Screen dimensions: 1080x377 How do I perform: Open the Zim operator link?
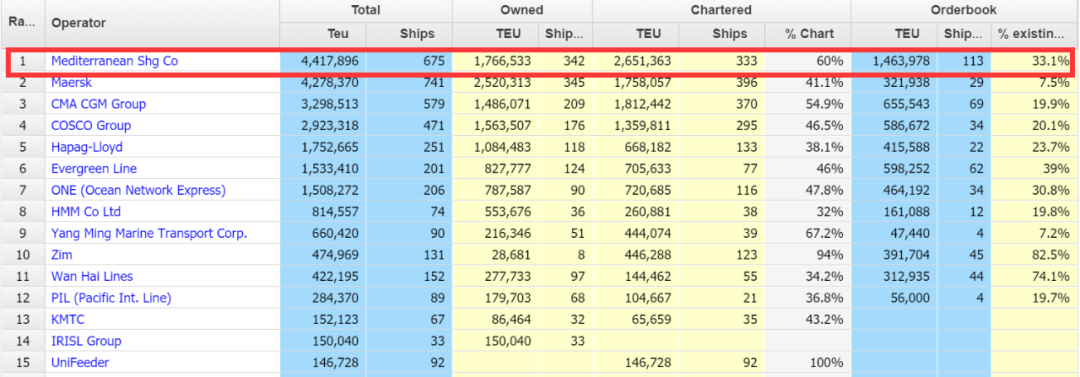(x=62, y=254)
